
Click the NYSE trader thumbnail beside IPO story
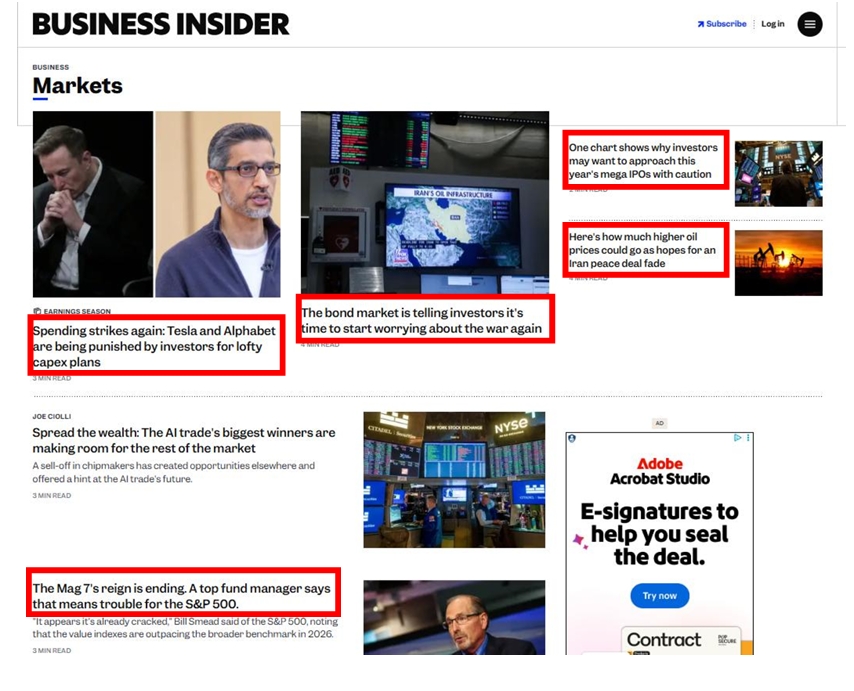778,174
